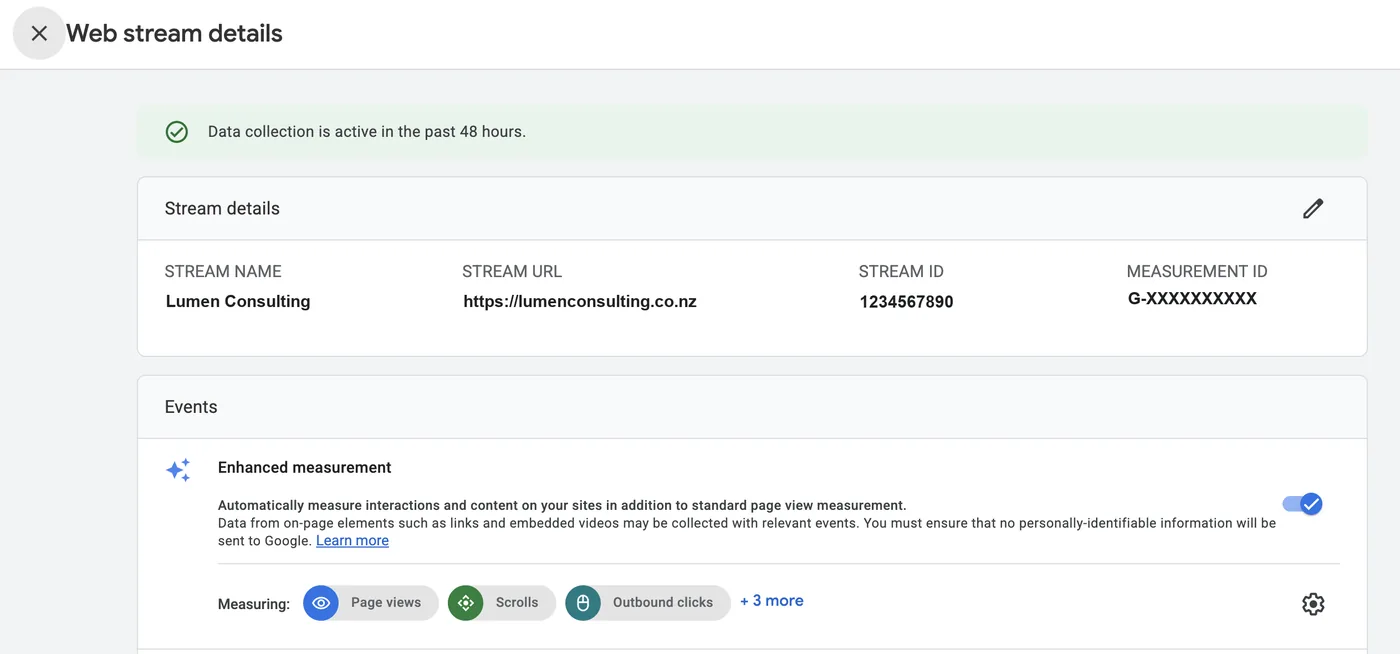This screenshot has height=654, width=1400.
Task: Open enhanced measurement settings gear
Action: [1313, 604]
